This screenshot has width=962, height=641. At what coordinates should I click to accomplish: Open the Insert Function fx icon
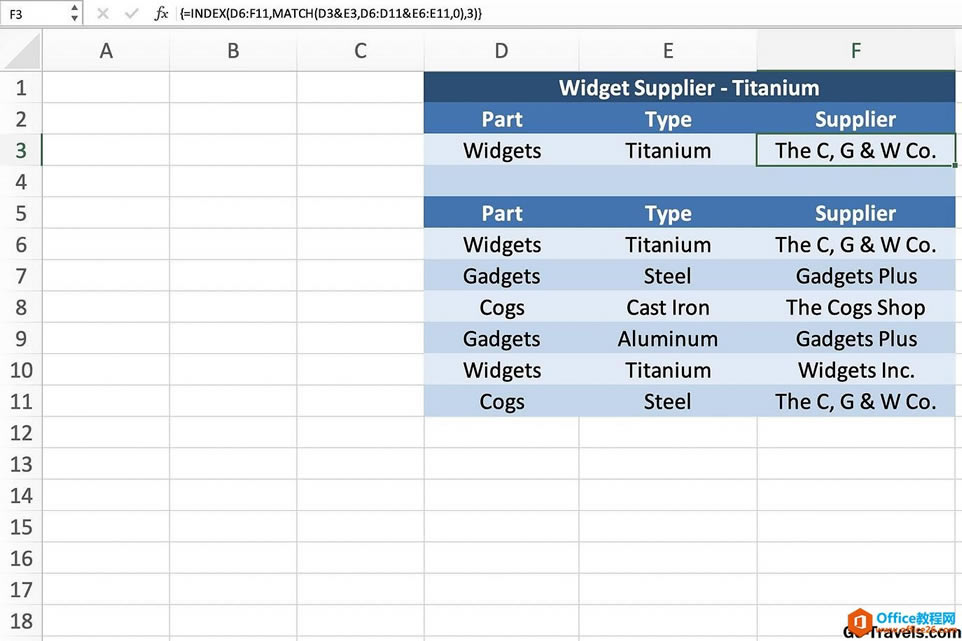161,13
